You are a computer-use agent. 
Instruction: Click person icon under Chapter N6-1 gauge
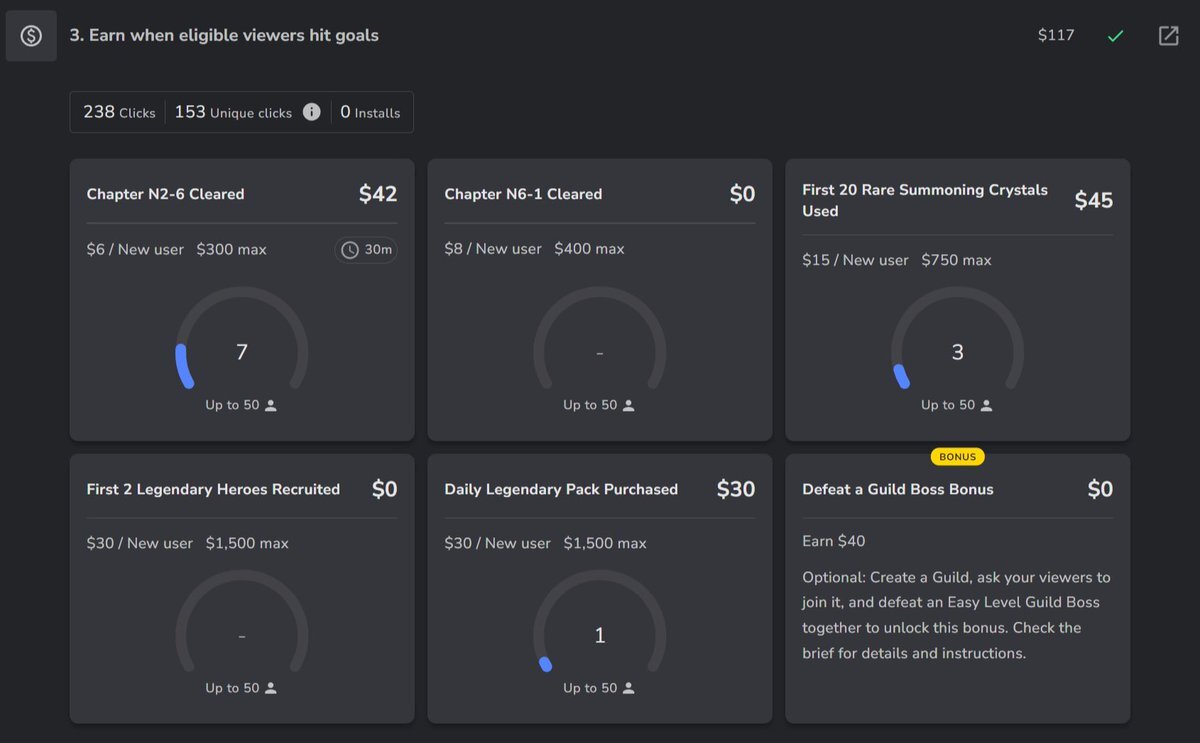click(629, 405)
